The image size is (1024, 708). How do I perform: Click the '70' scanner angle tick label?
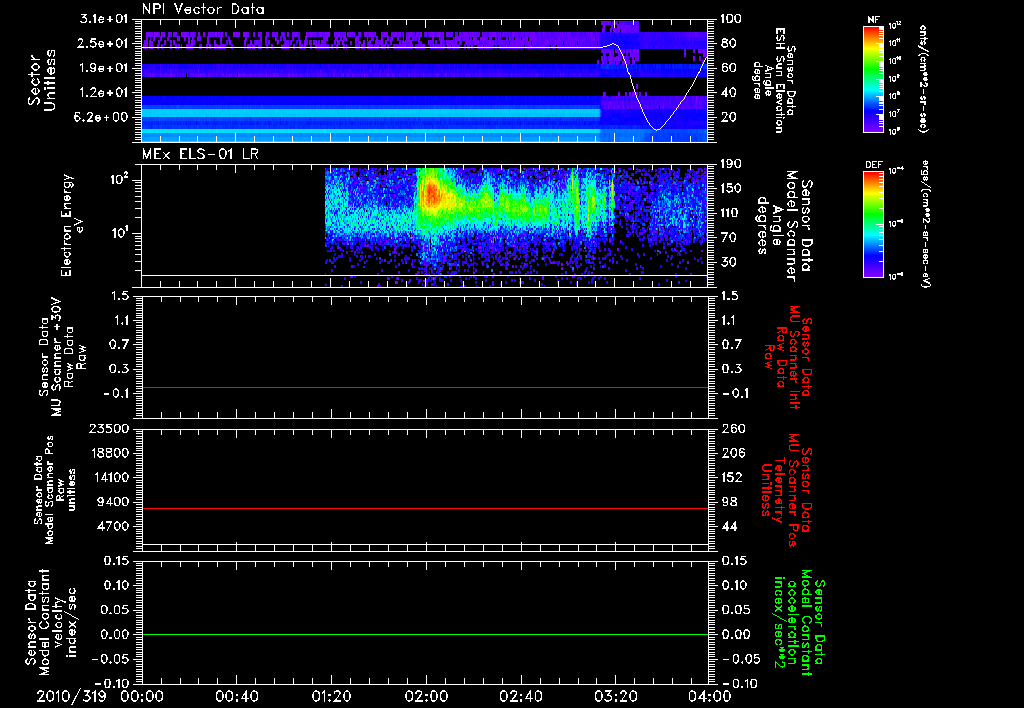tap(728, 237)
